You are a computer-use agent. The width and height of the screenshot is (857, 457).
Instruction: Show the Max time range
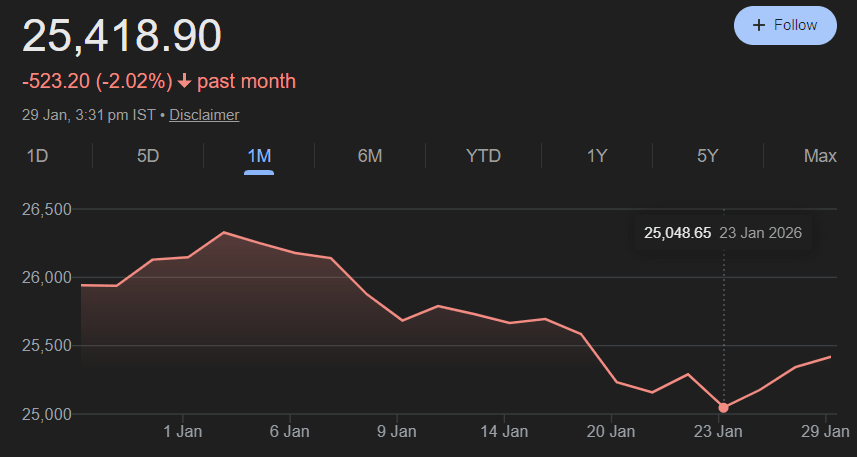(x=820, y=156)
